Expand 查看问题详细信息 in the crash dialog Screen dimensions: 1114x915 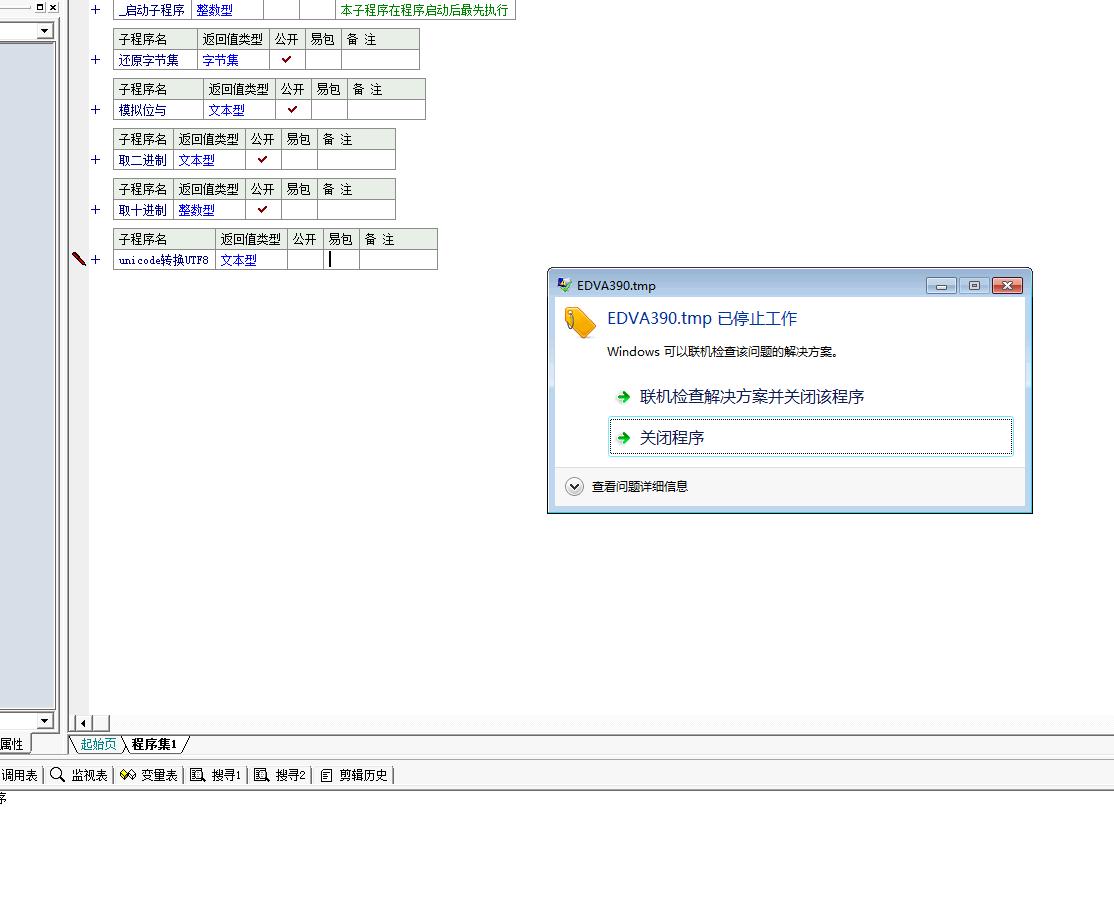574,486
